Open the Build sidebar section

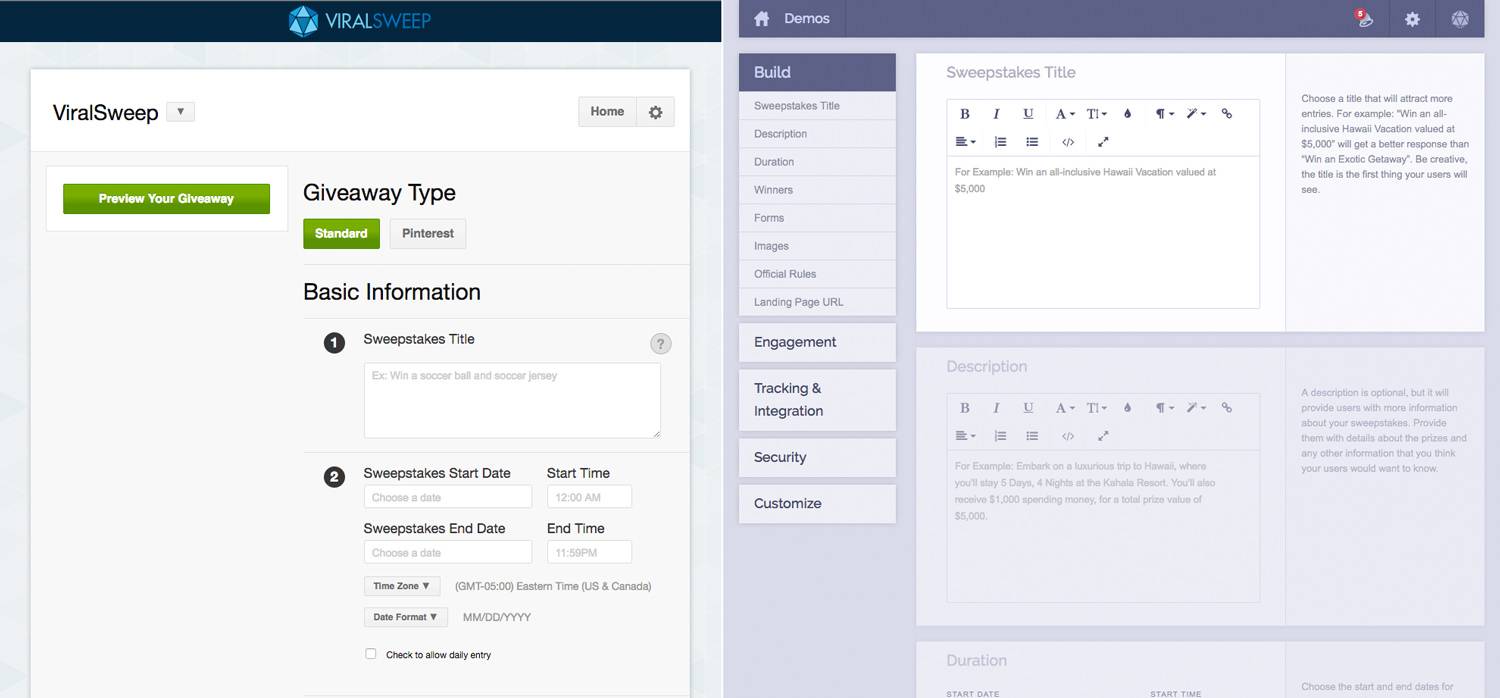click(x=817, y=72)
